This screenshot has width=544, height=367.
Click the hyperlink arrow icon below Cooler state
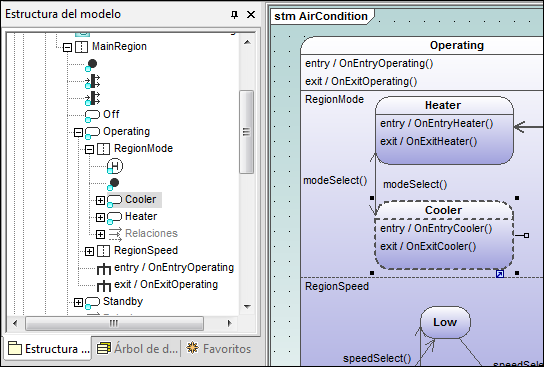click(x=500, y=274)
